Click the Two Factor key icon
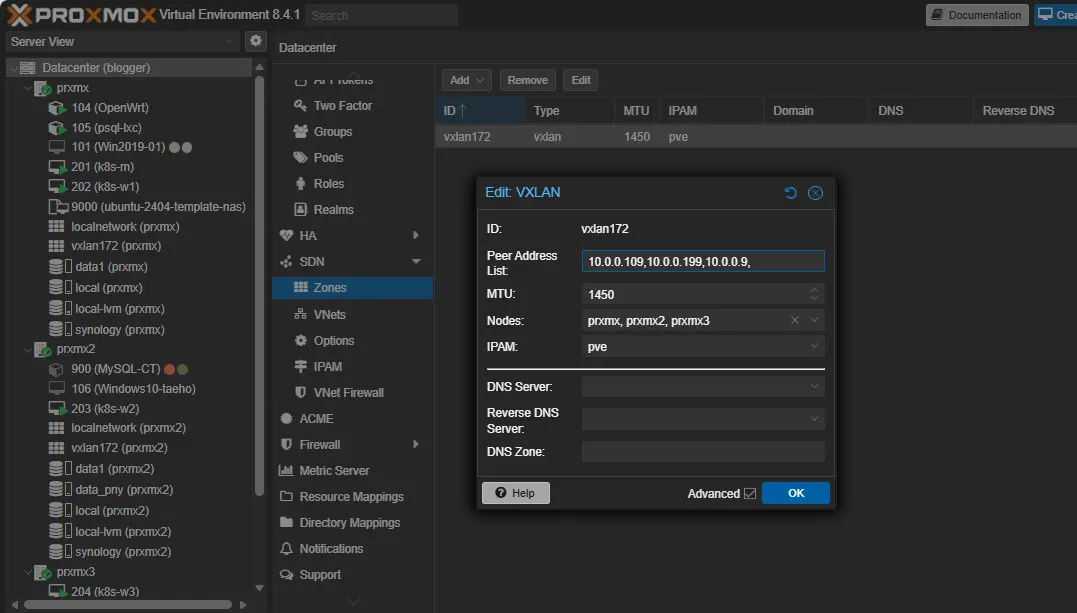 click(x=300, y=105)
